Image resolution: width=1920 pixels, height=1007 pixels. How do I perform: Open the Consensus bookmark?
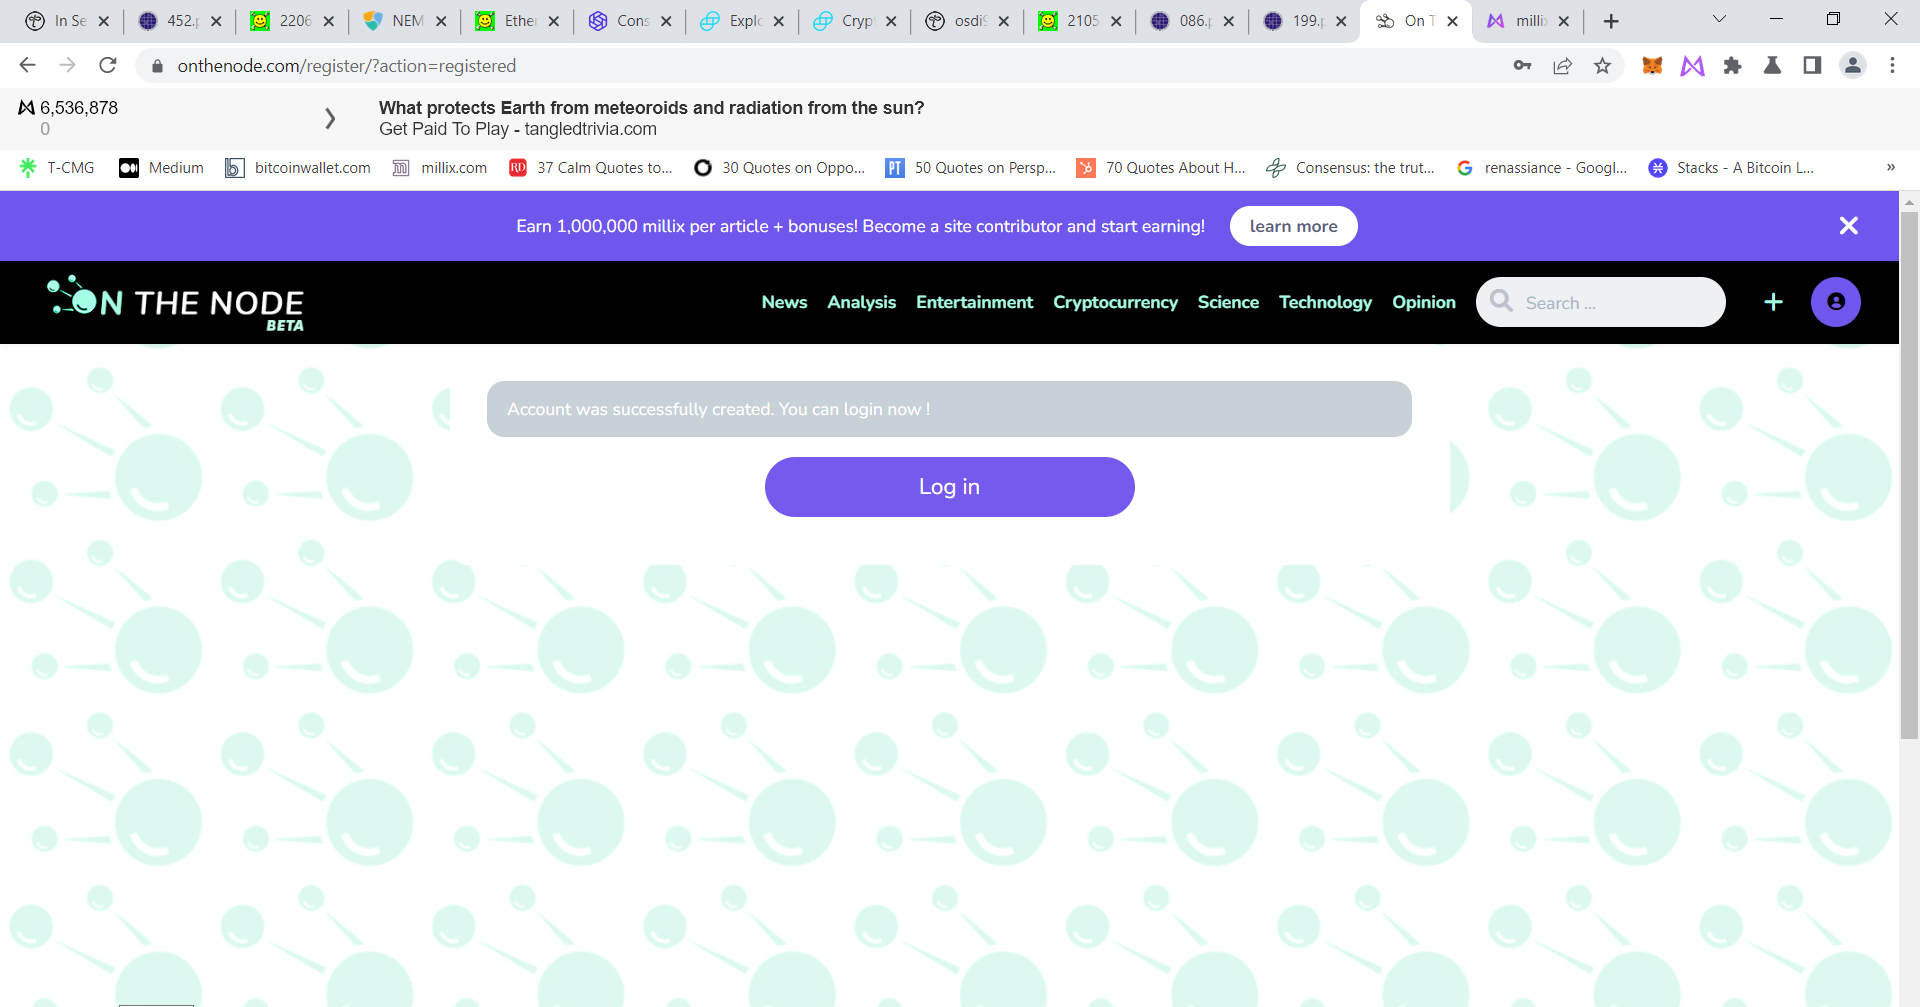[1351, 167]
